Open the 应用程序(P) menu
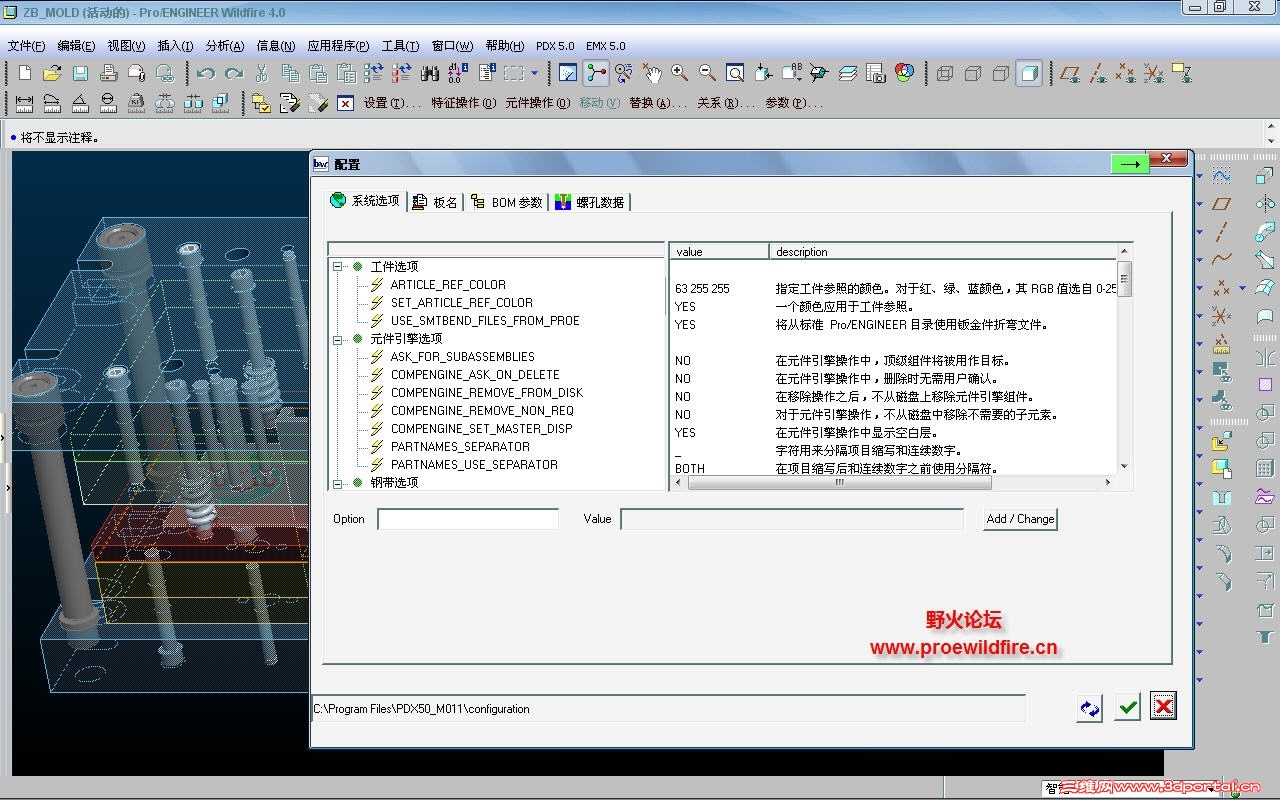Screen dimensions: 1280x800 tap(338, 46)
